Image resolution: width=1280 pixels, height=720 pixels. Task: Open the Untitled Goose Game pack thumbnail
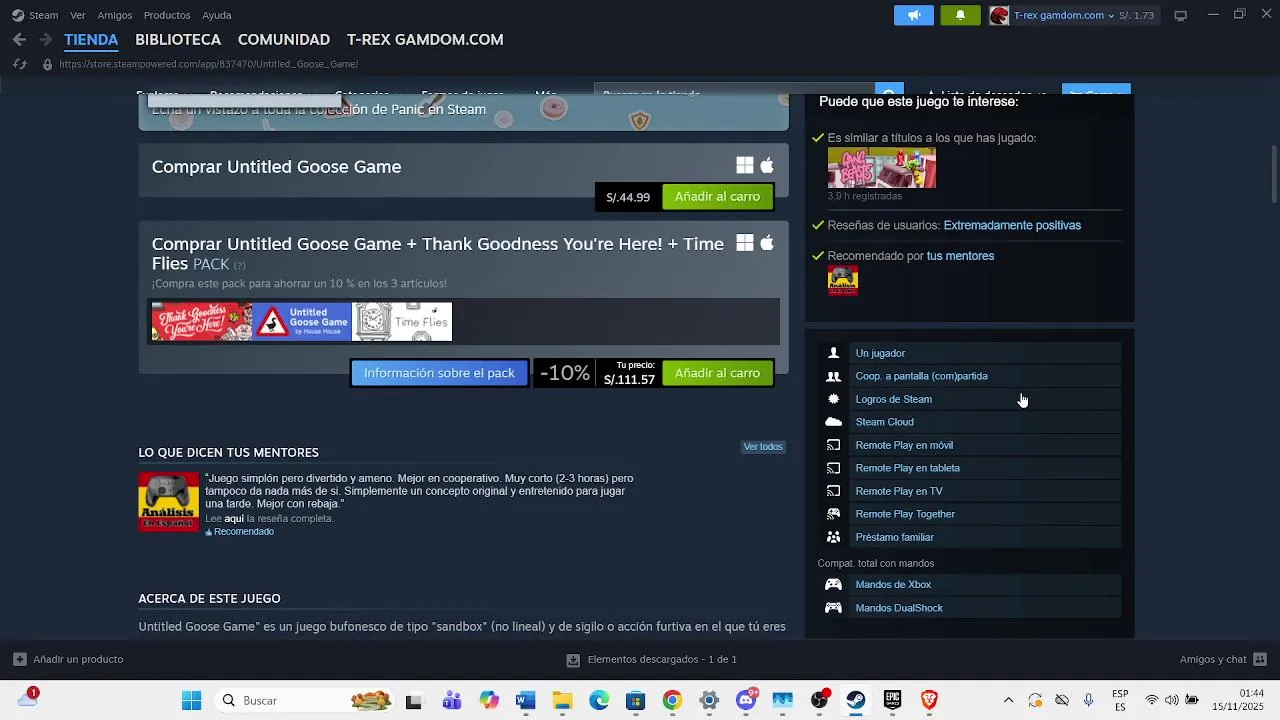click(302, 322)
